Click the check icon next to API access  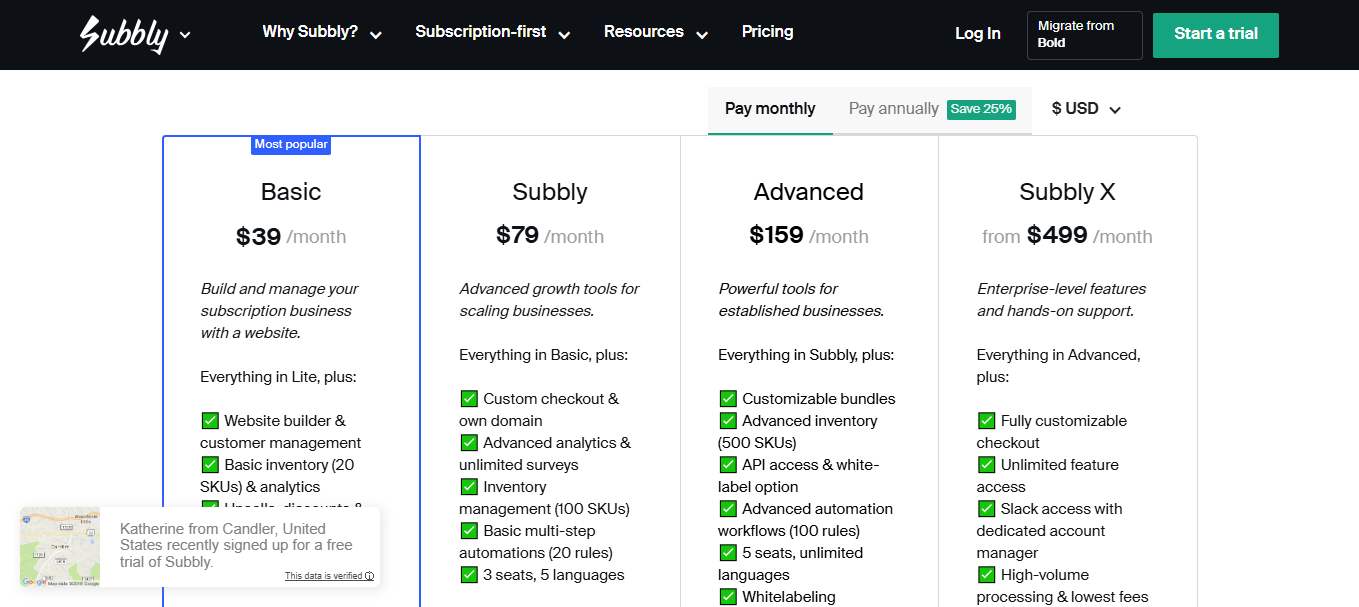[x=728, y=465]
